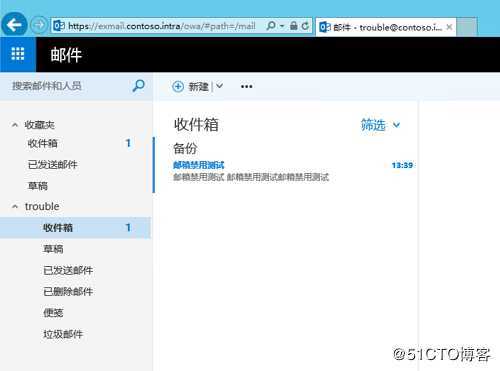Screen dimensions: 500x371
Task: Collapse the 收藏夹 favorites section
Action: [x=15, y=125]
